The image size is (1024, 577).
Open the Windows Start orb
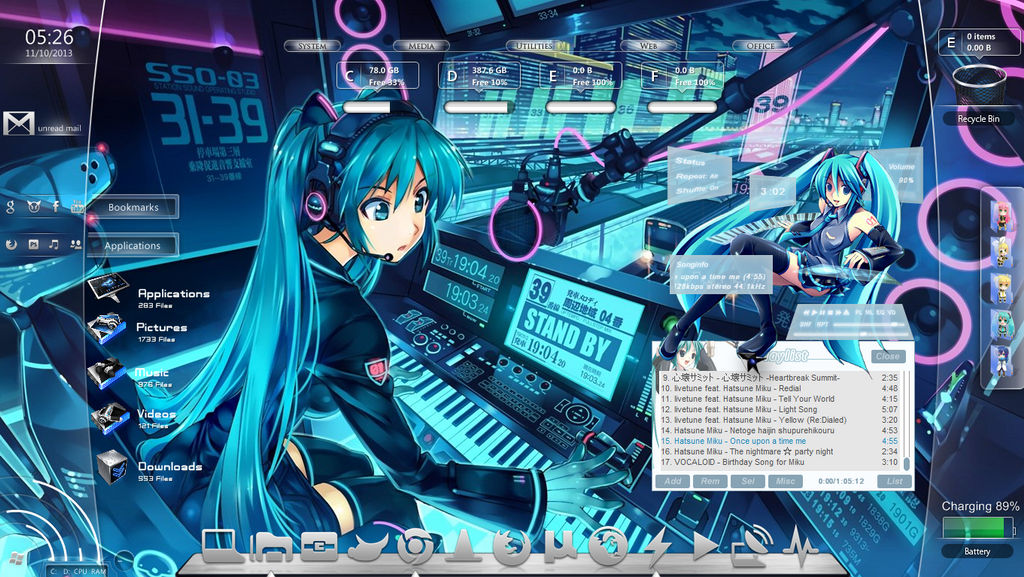point(16,560)
